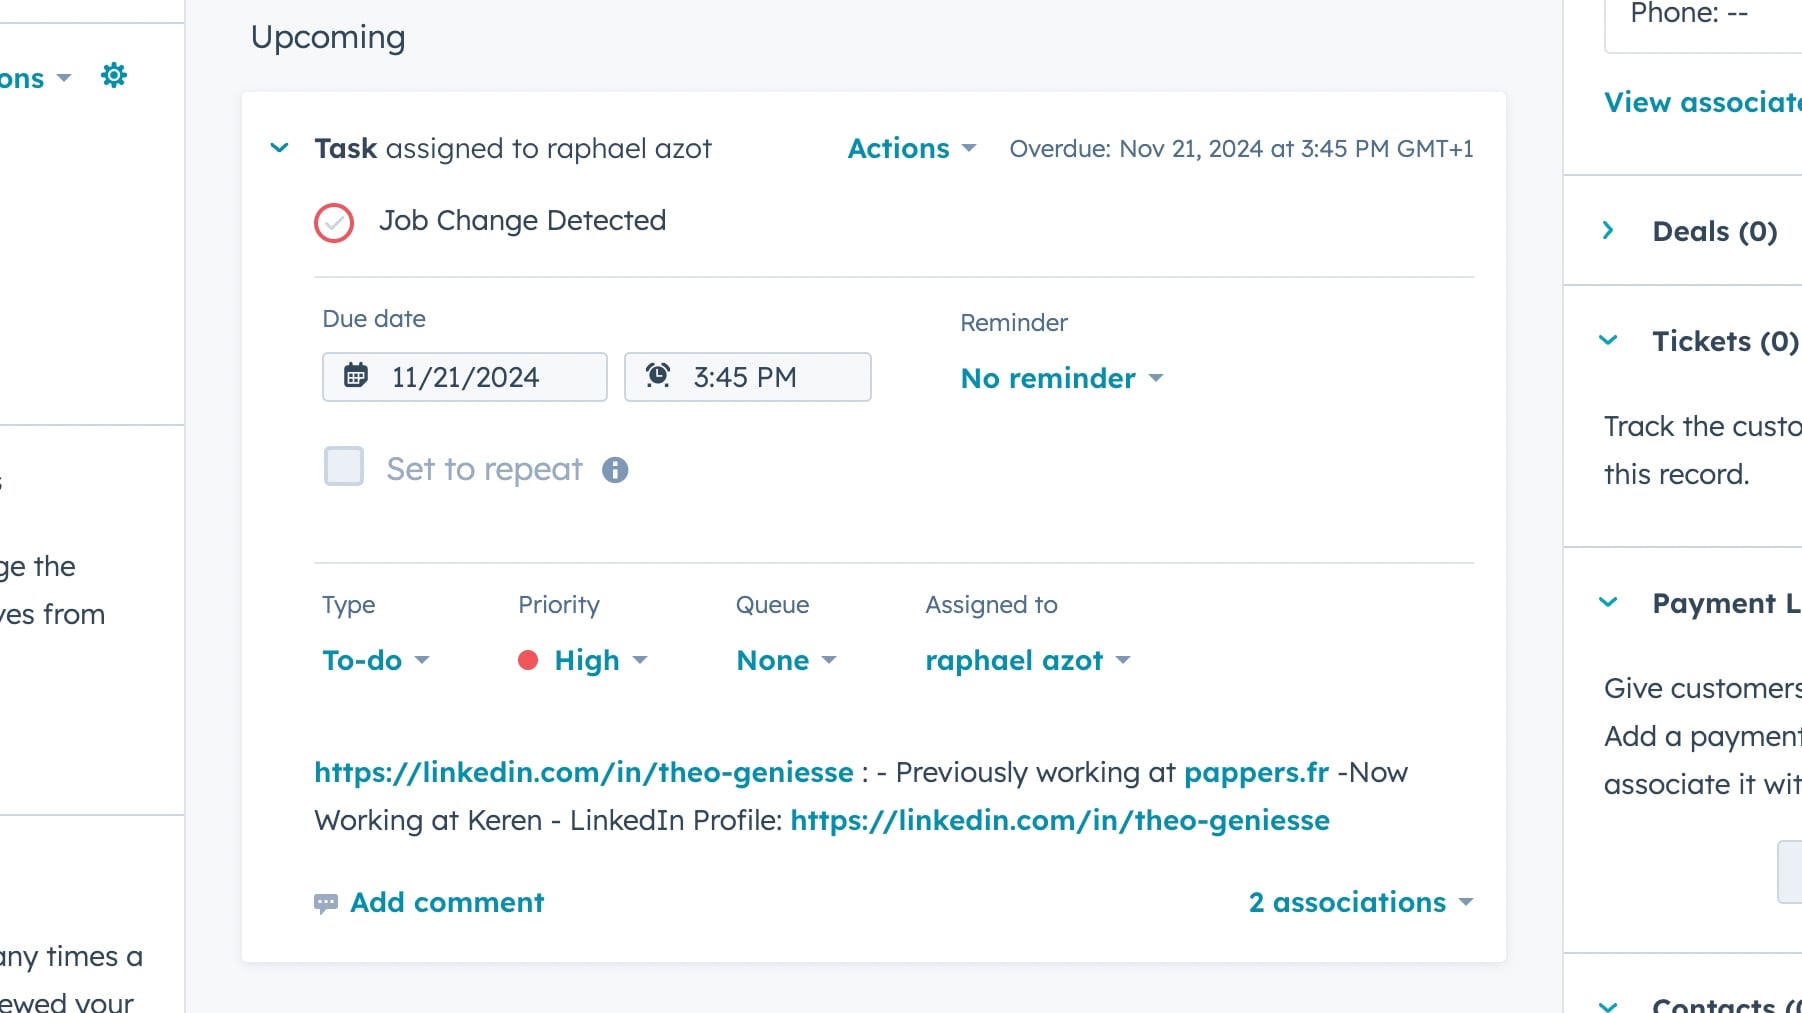1802x1013 pixels.
Task: Collapse the Tickets section
Action: tap(1608, 341)
